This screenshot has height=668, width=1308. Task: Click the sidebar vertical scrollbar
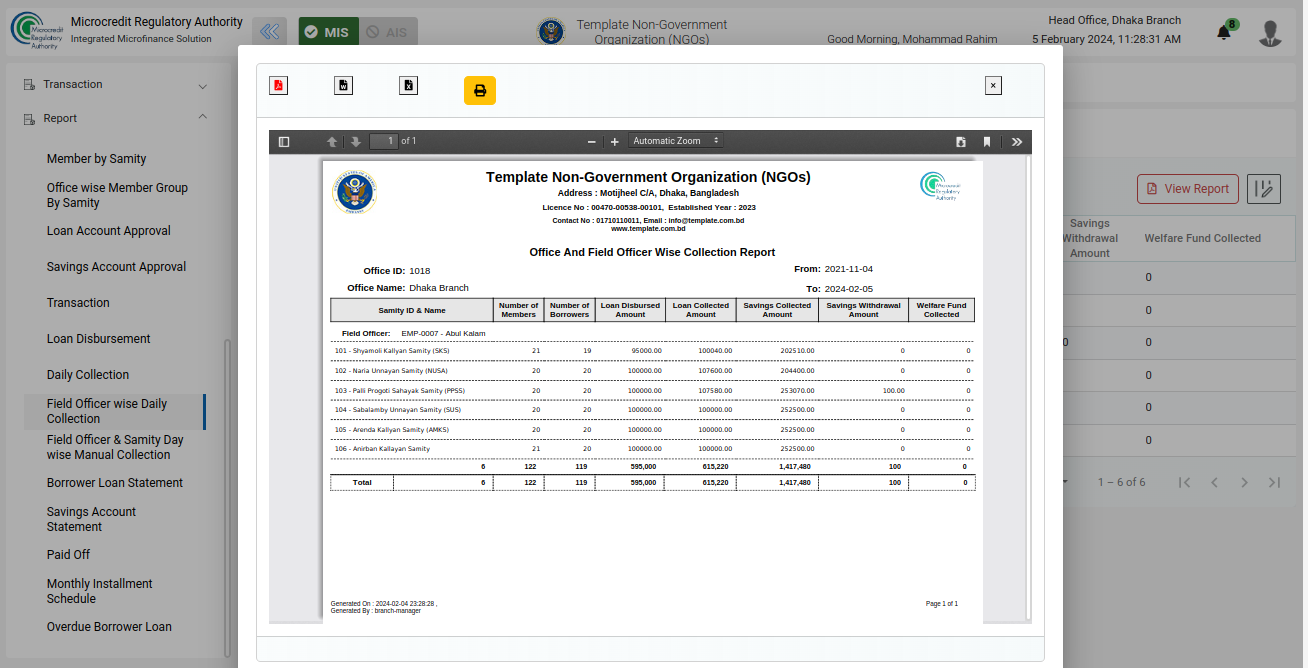click(x=227, y=498)
